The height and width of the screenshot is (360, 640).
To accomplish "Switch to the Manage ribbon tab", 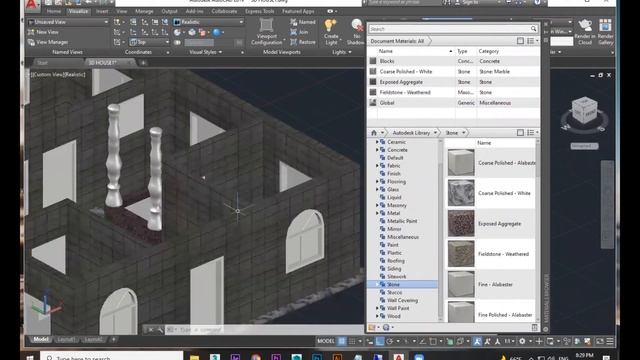I will click(144, 11).
